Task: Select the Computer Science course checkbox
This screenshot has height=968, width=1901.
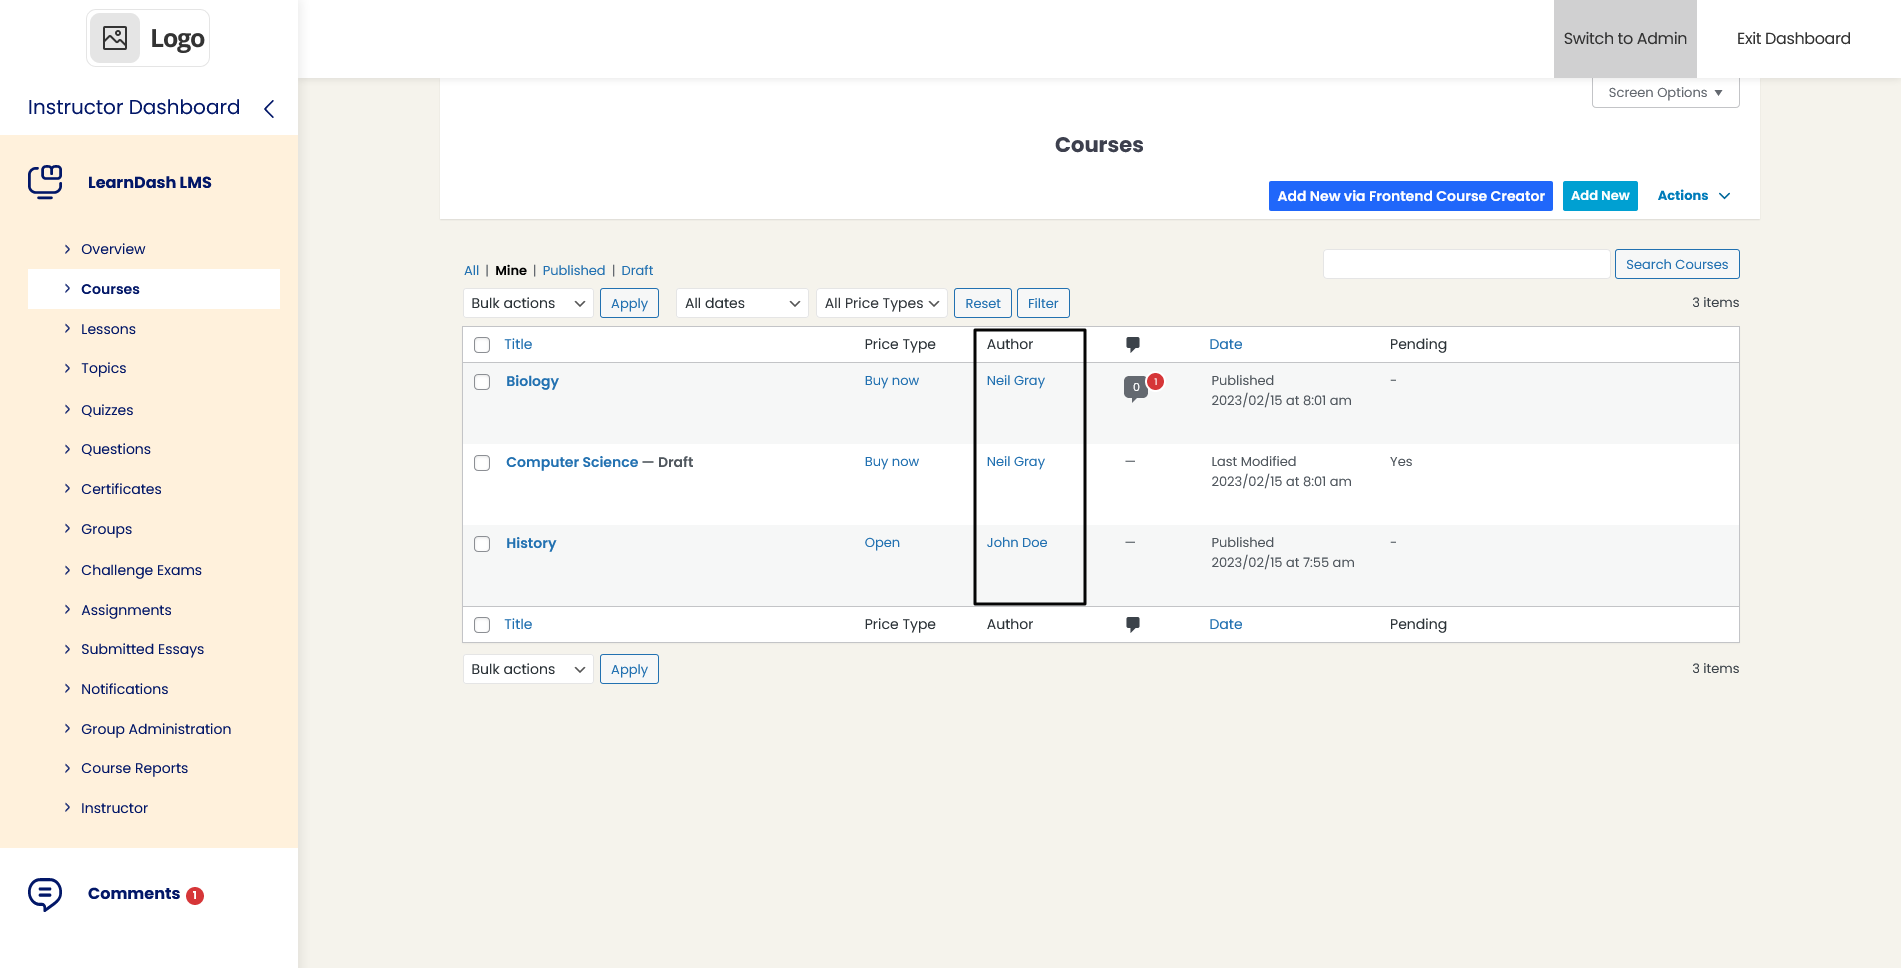Action: 482,463
